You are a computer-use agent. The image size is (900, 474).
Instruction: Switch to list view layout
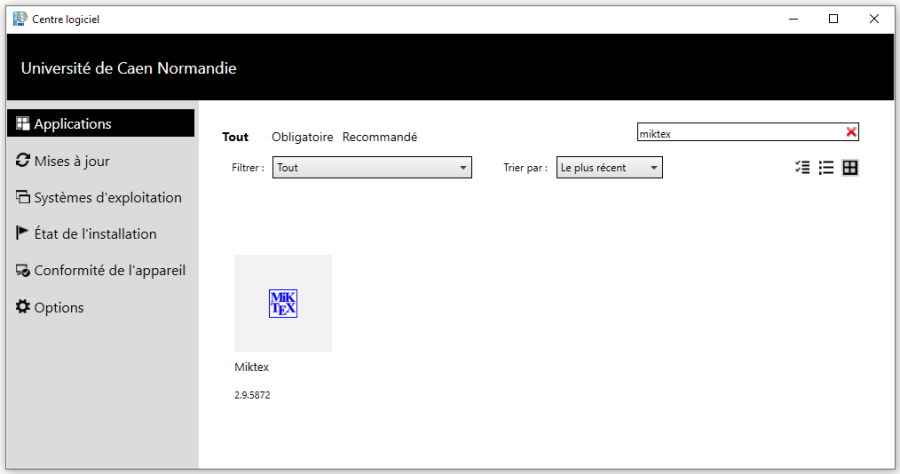coord(826,168)
